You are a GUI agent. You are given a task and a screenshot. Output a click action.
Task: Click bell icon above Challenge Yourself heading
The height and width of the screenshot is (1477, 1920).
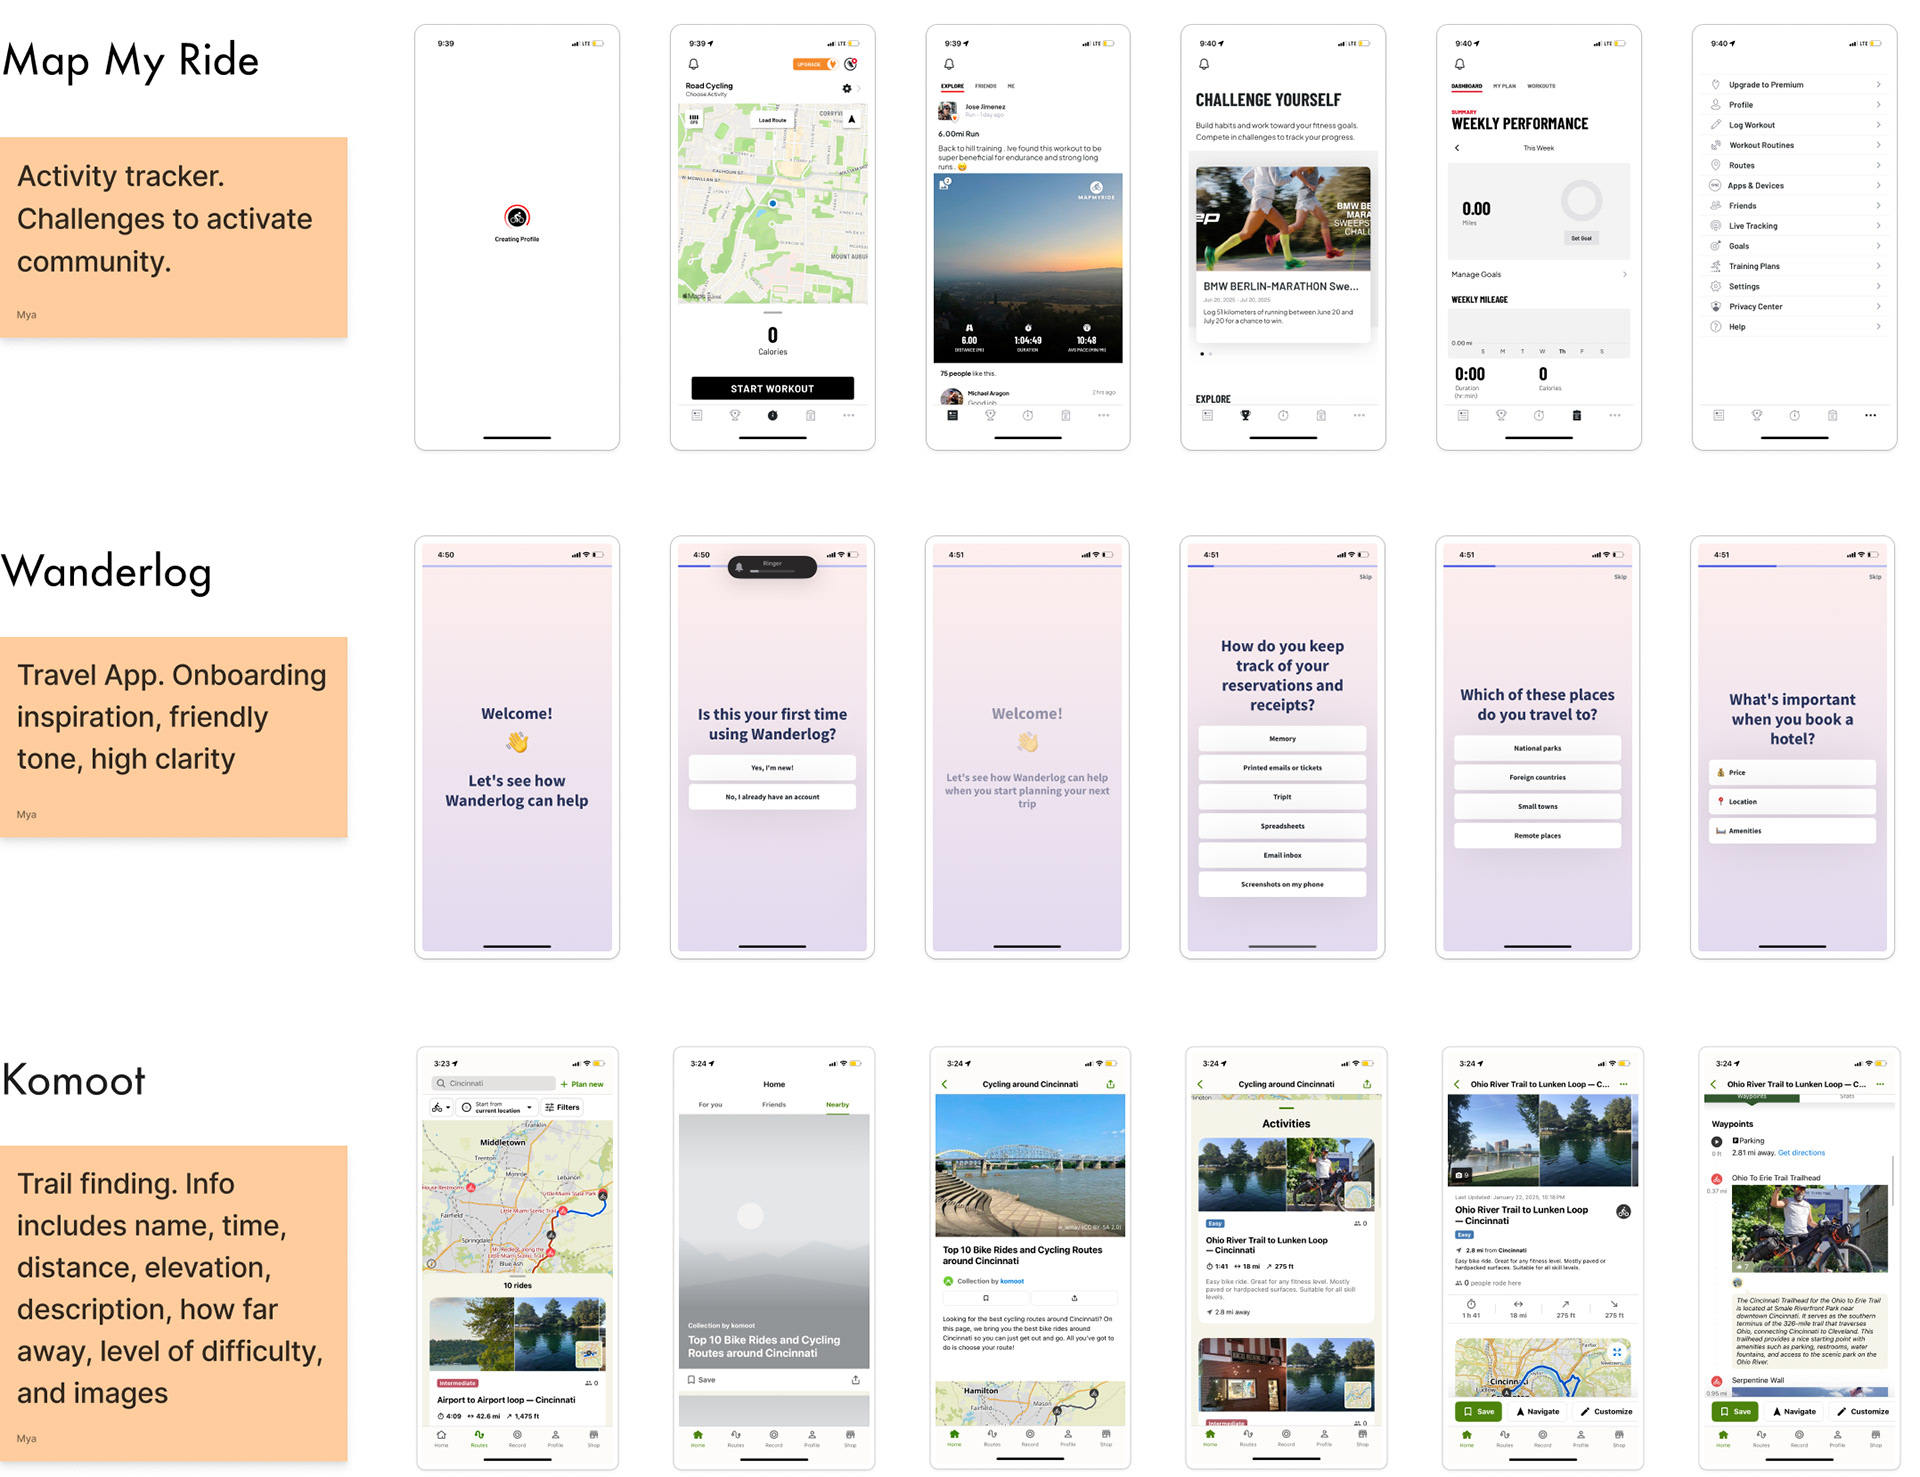coord(1204,64)
